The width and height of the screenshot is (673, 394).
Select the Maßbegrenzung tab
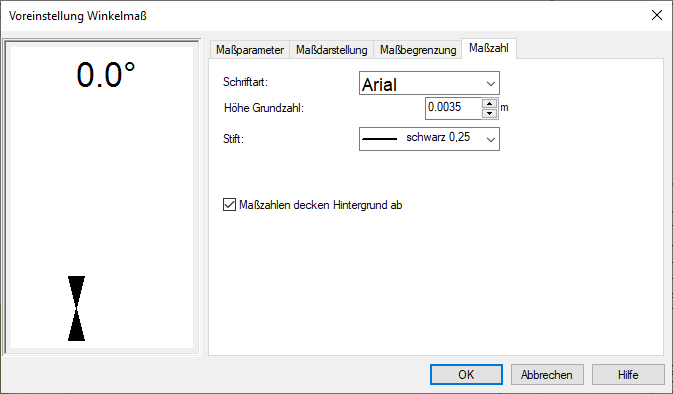click(418, 50)
